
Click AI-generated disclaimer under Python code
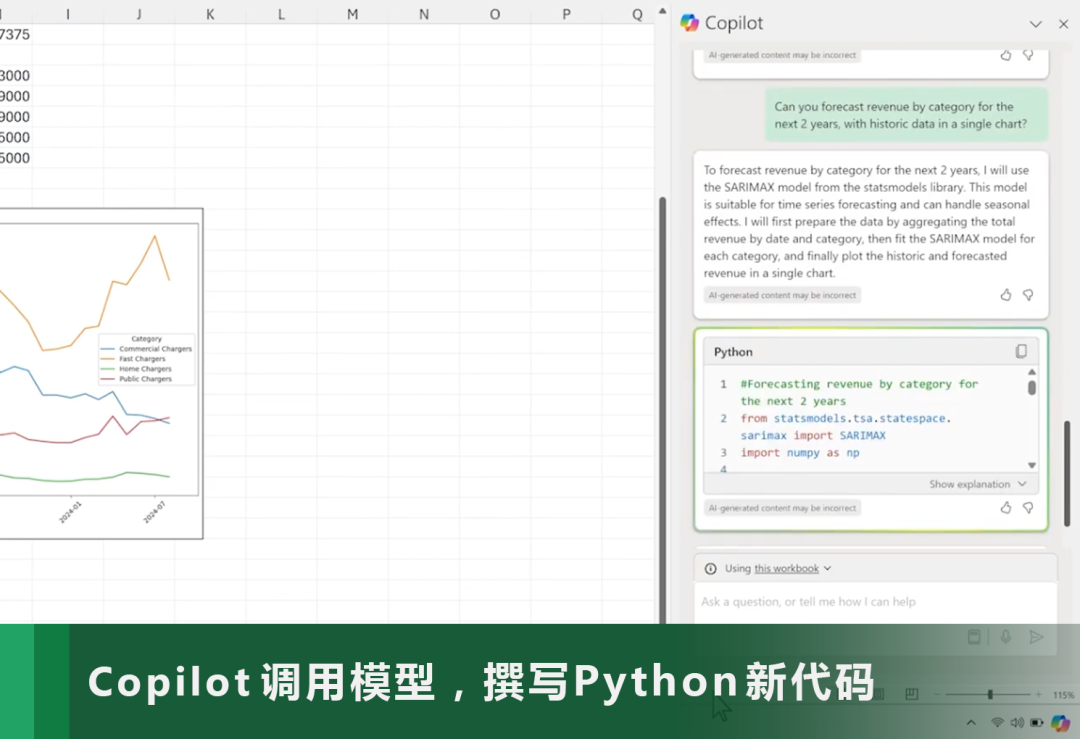point(782,508)
